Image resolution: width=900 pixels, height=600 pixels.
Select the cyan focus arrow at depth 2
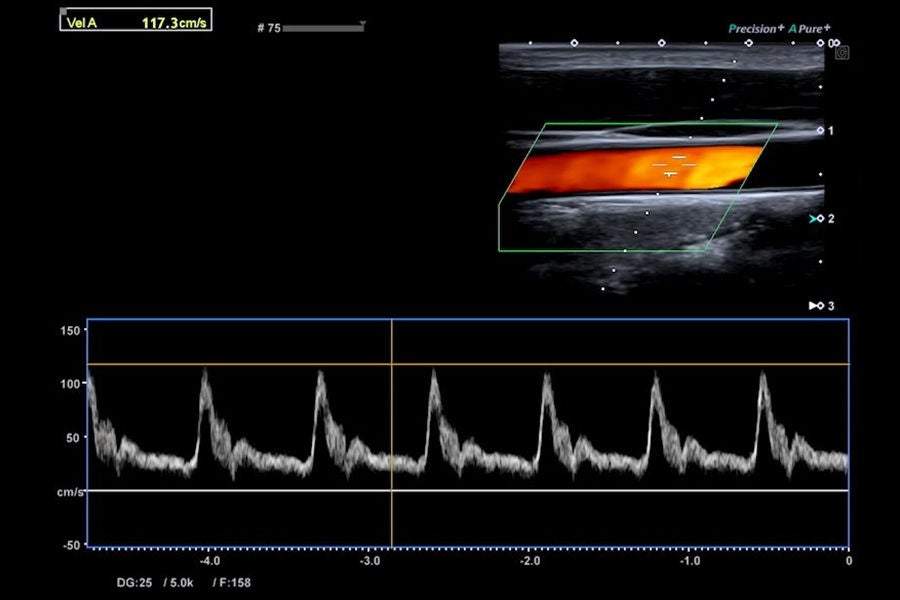813,219
